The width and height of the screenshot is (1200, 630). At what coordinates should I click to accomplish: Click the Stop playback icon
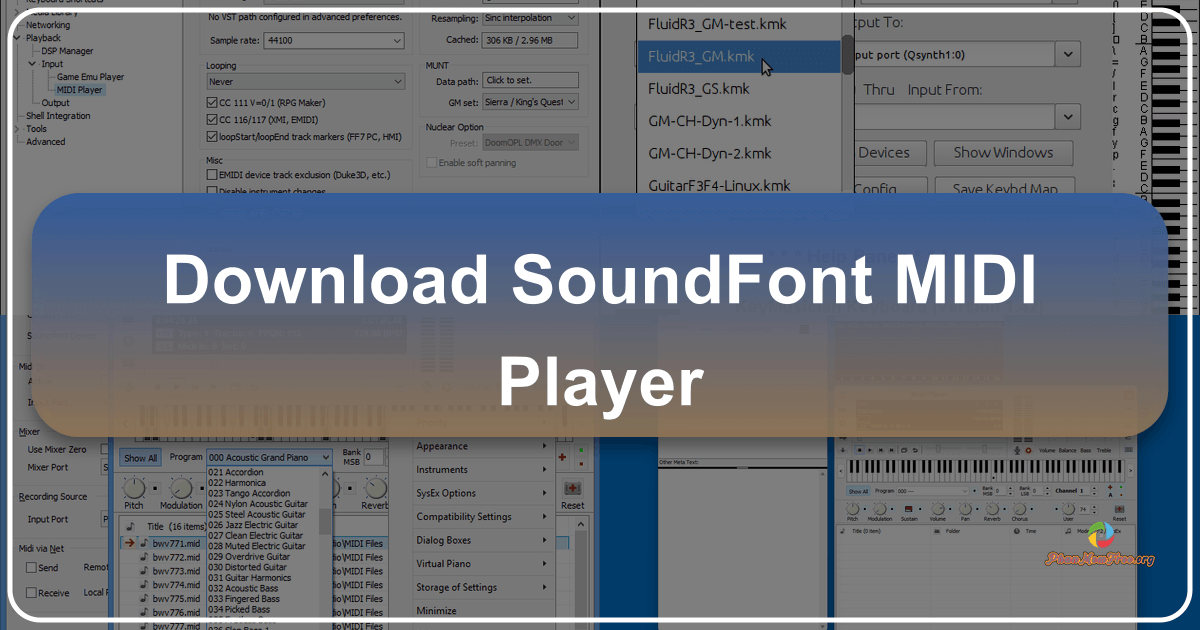[858, 450]
